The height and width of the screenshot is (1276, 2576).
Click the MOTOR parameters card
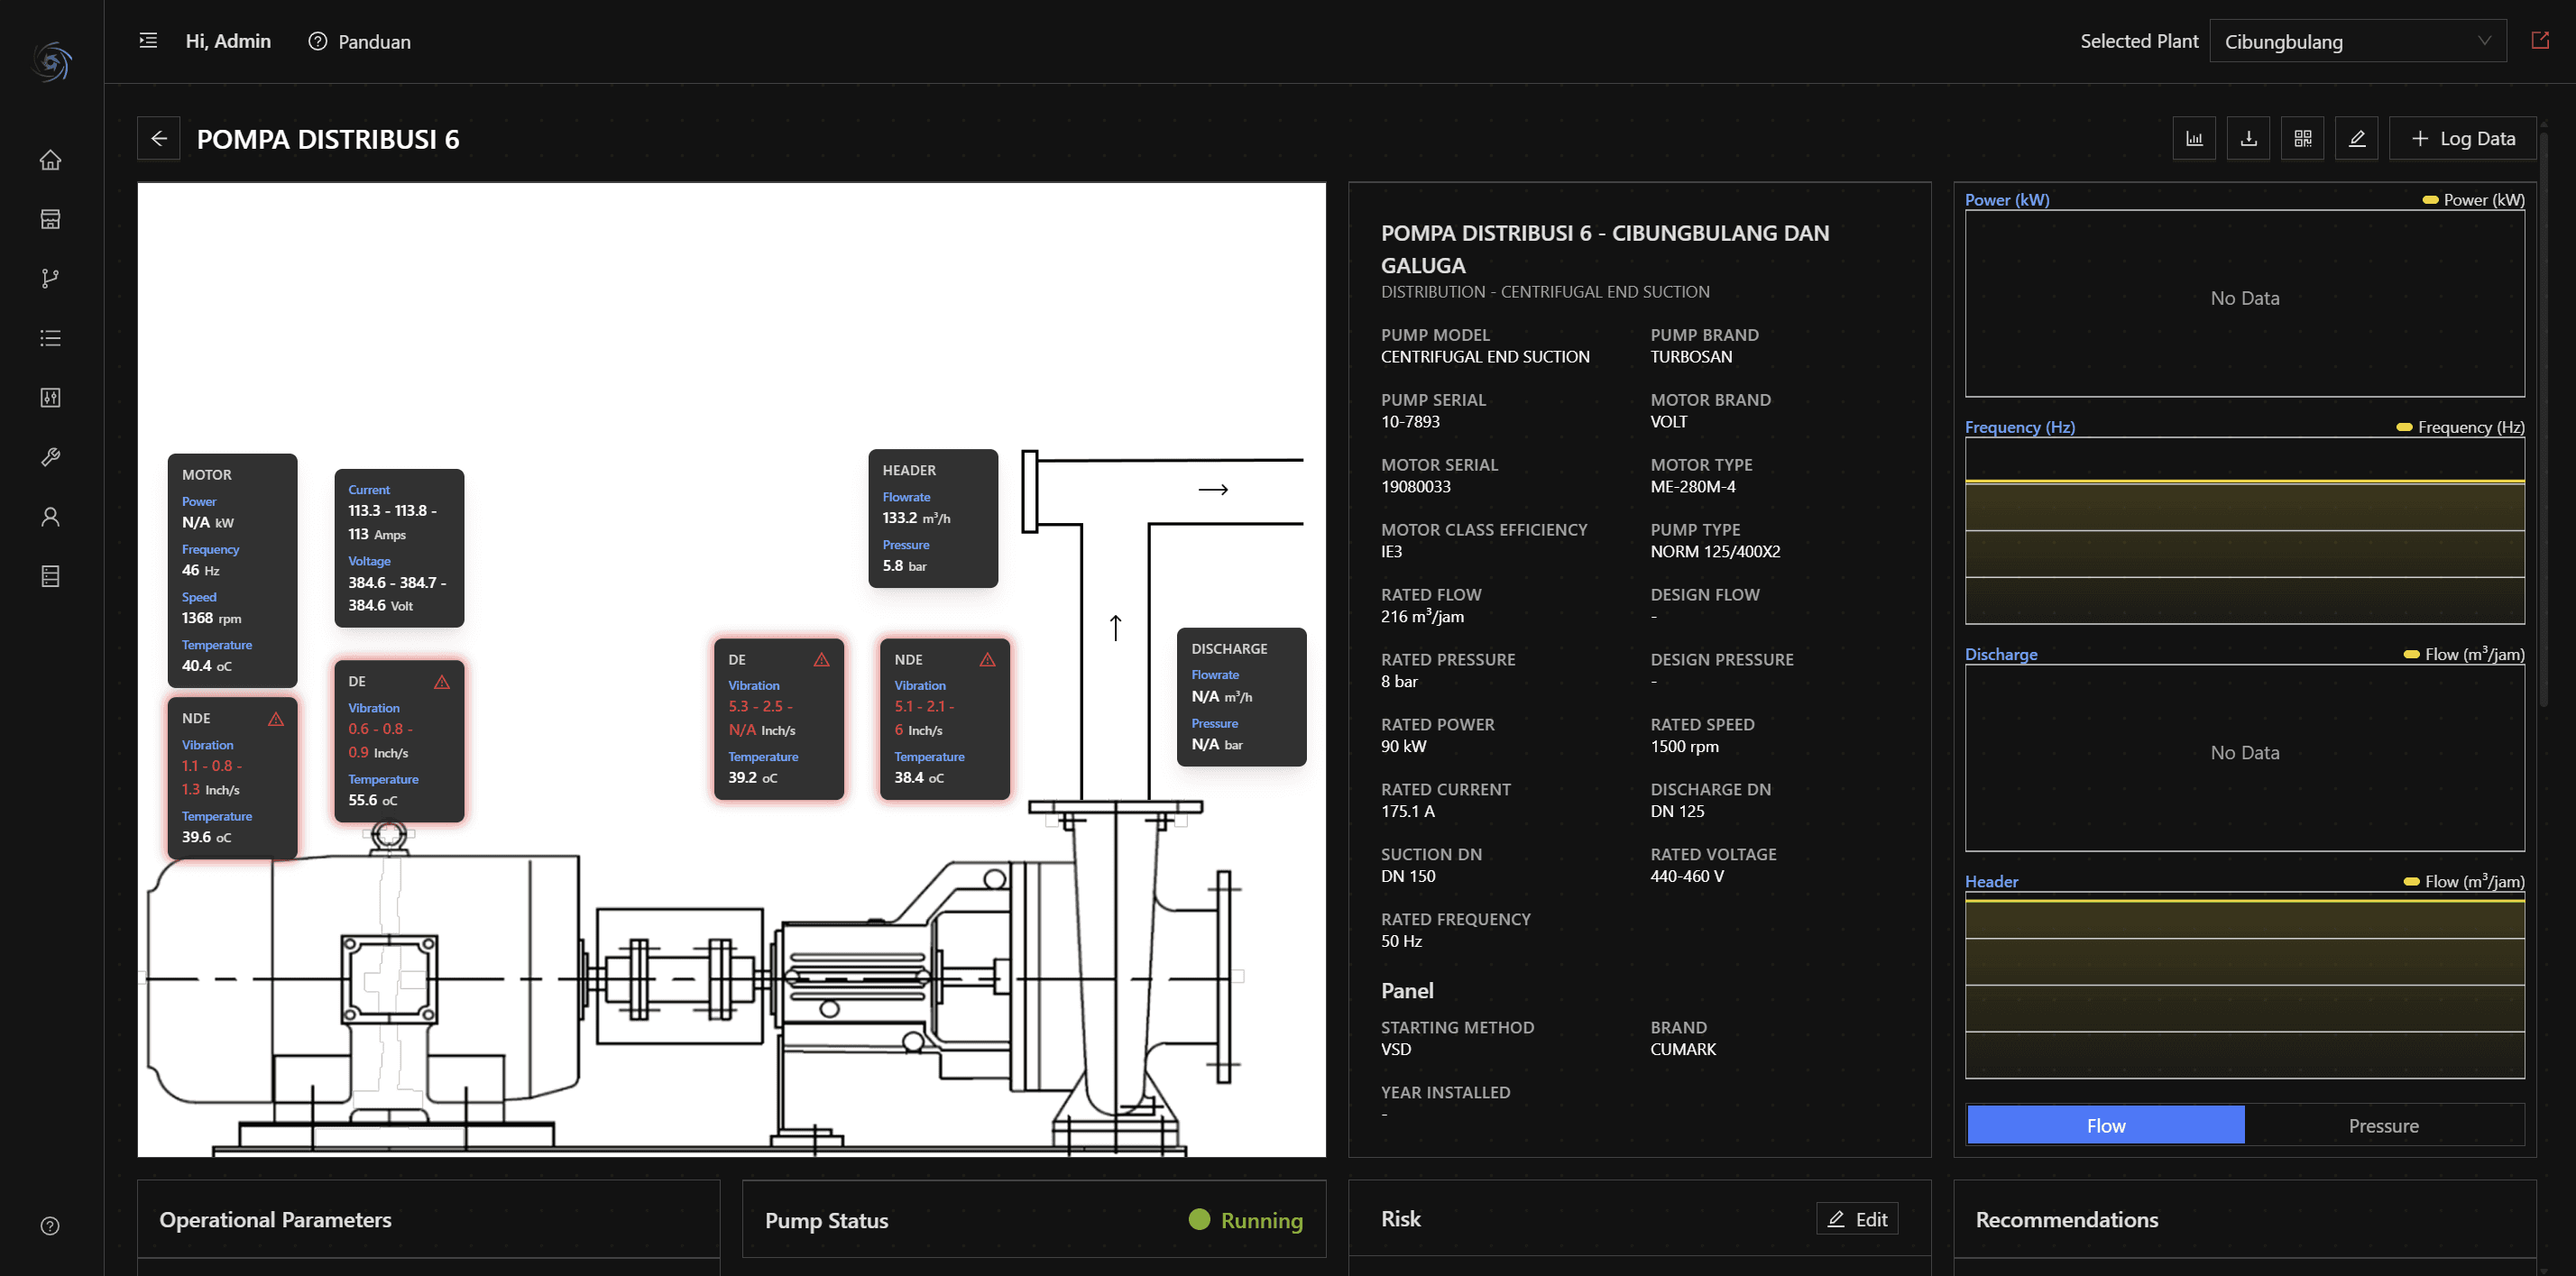(232, 570)
